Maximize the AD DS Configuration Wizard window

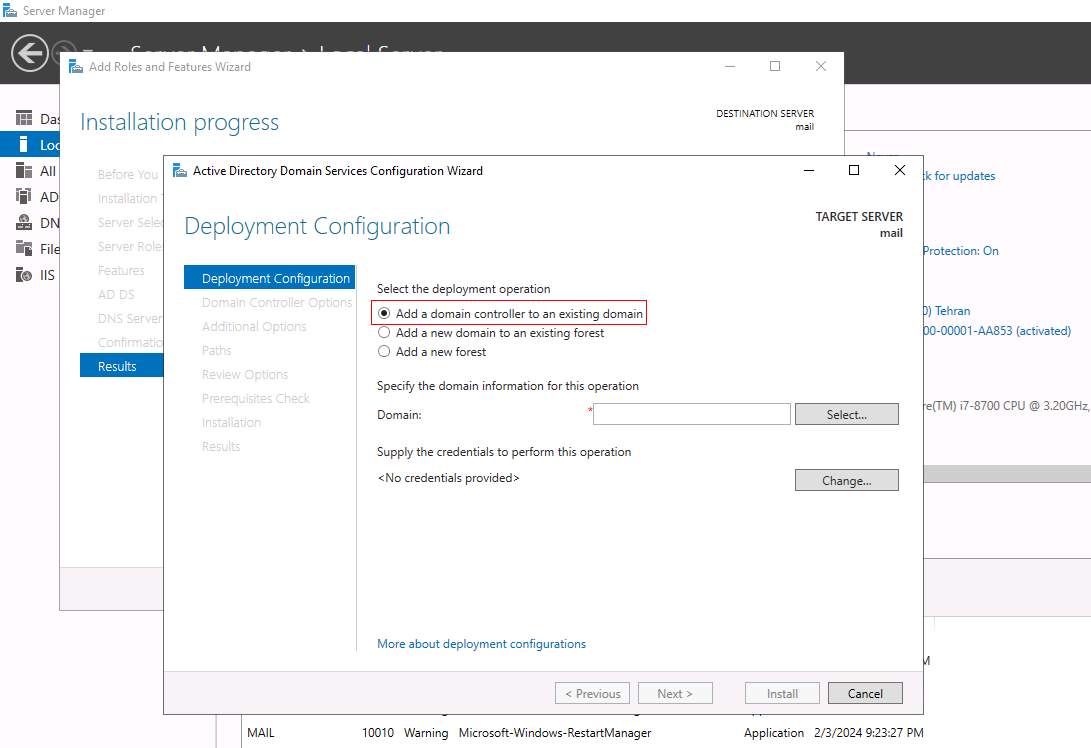pos(854,170)
